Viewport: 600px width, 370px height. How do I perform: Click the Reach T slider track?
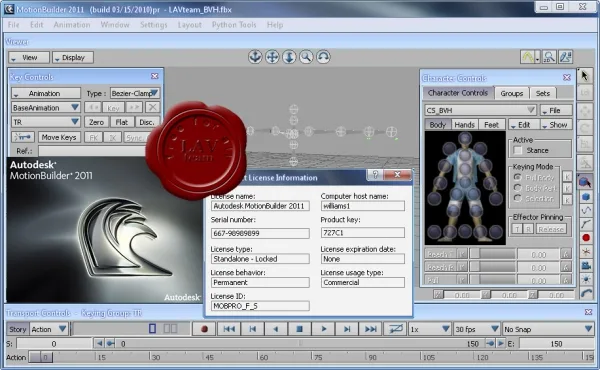[493, 254]
